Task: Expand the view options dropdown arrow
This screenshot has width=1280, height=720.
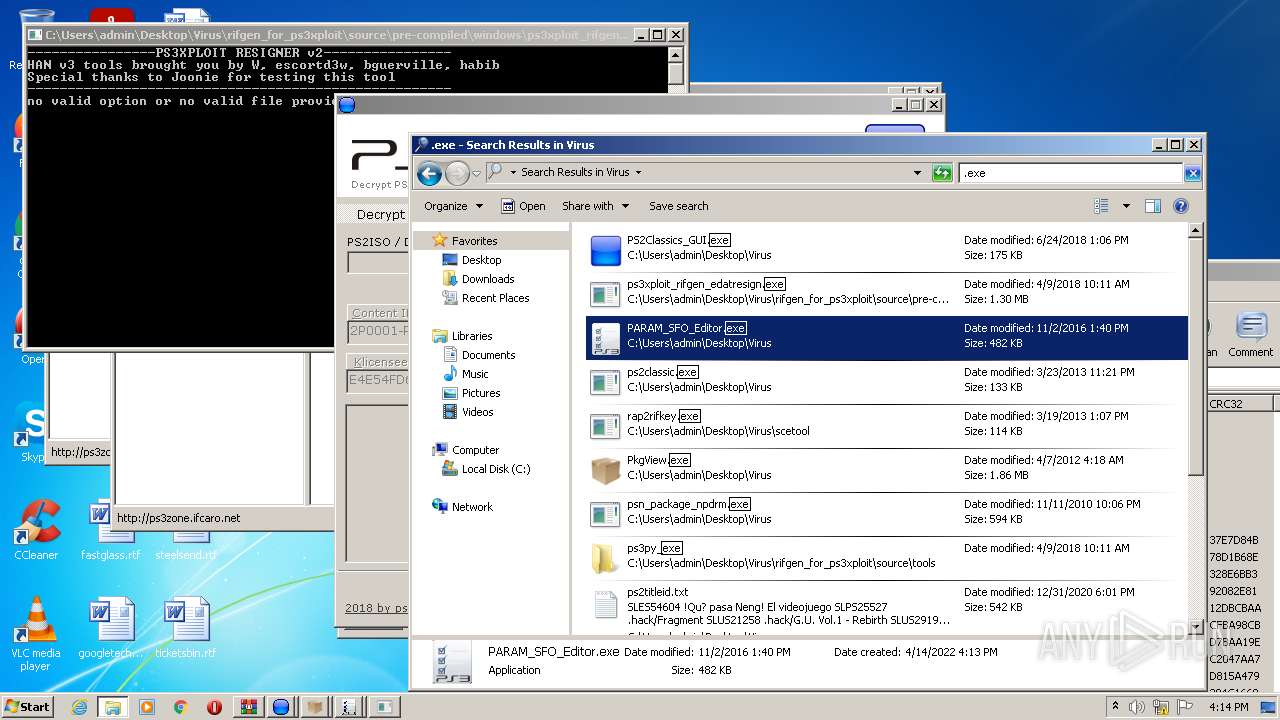Action: pyautogui.click(x=1125, y=206)
